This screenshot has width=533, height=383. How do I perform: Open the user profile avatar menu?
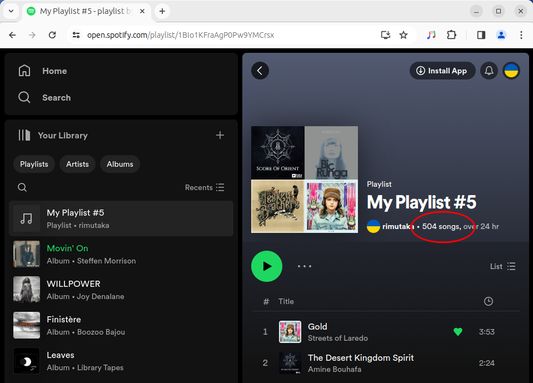(x=511, y=71)
